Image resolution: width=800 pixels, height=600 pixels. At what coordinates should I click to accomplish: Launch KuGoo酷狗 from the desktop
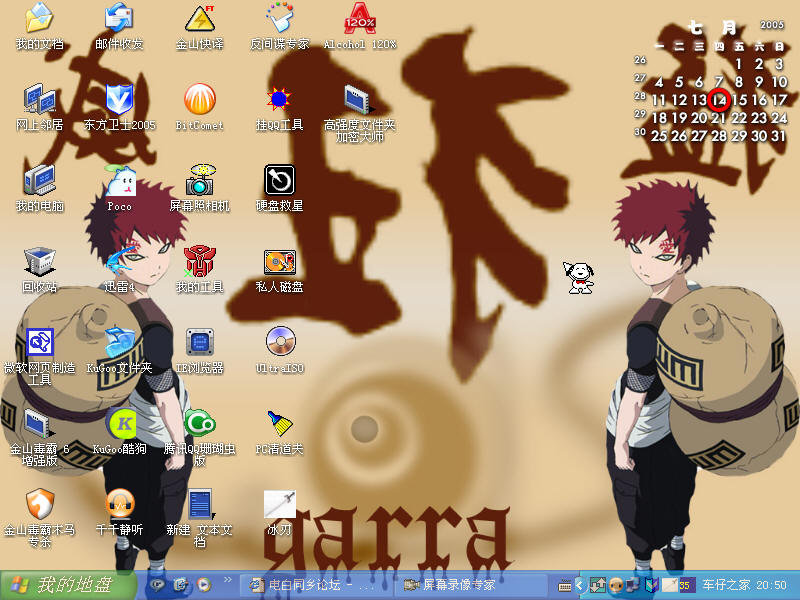point(119,424)
